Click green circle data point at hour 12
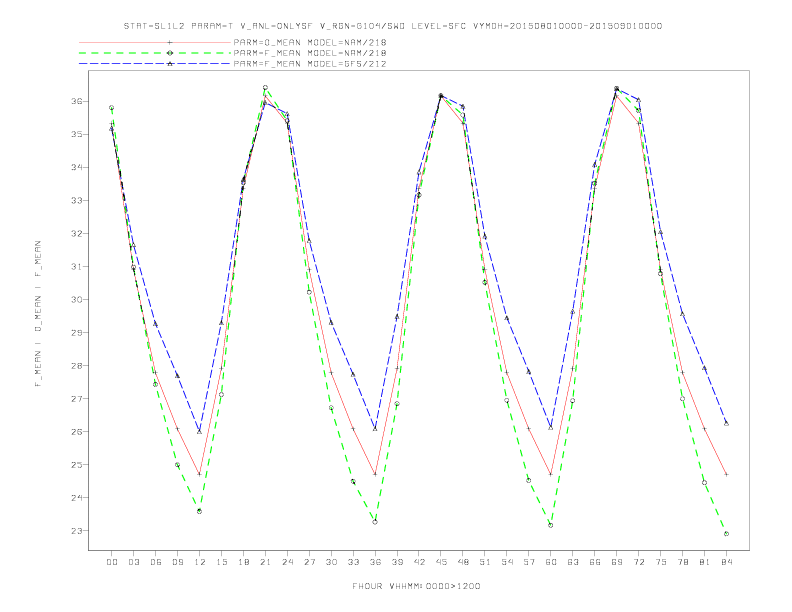Viewport: 792px width, 612px height. (200, 512)
